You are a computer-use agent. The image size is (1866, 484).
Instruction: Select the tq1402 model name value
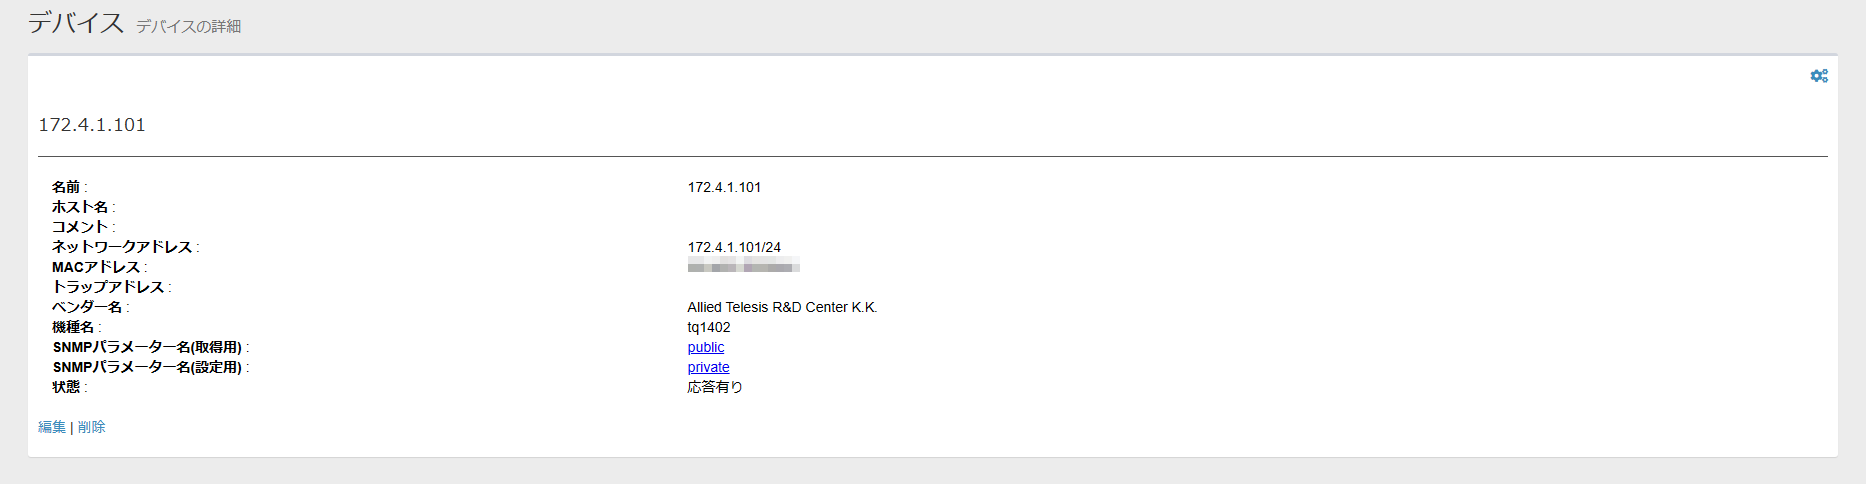[709, 327]
